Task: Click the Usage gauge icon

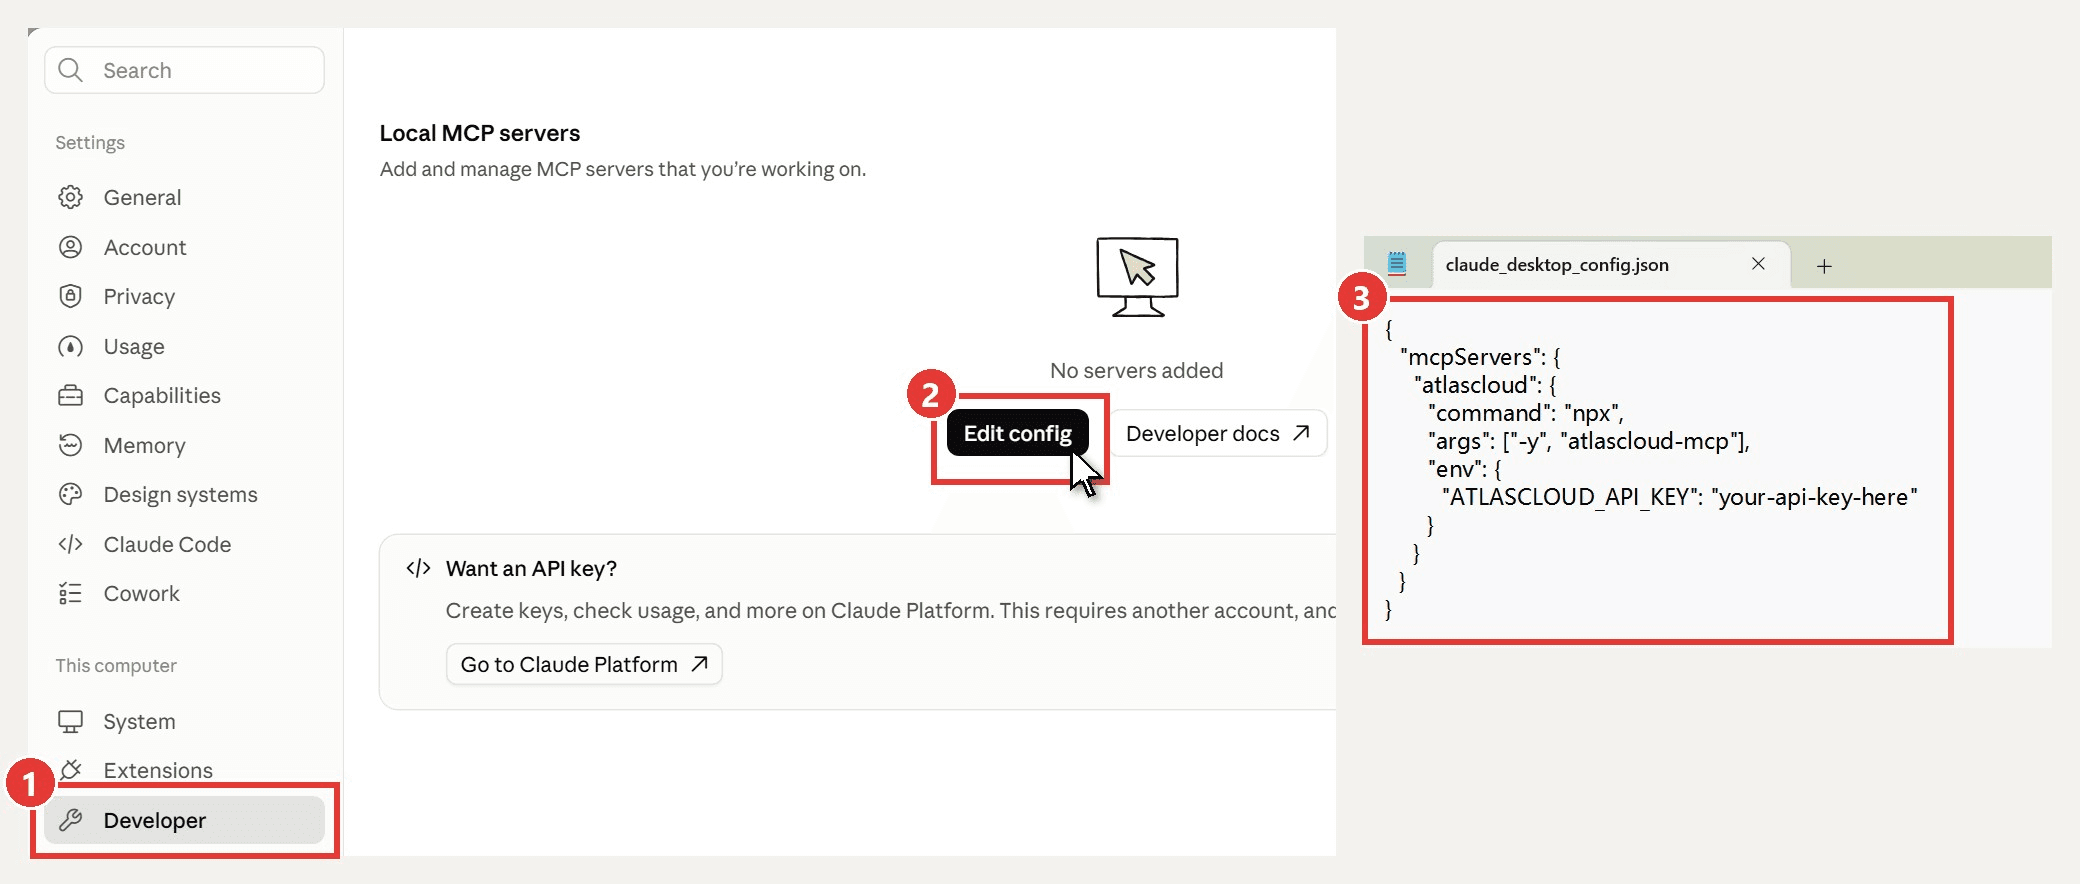Action: (x=70, y=346)
